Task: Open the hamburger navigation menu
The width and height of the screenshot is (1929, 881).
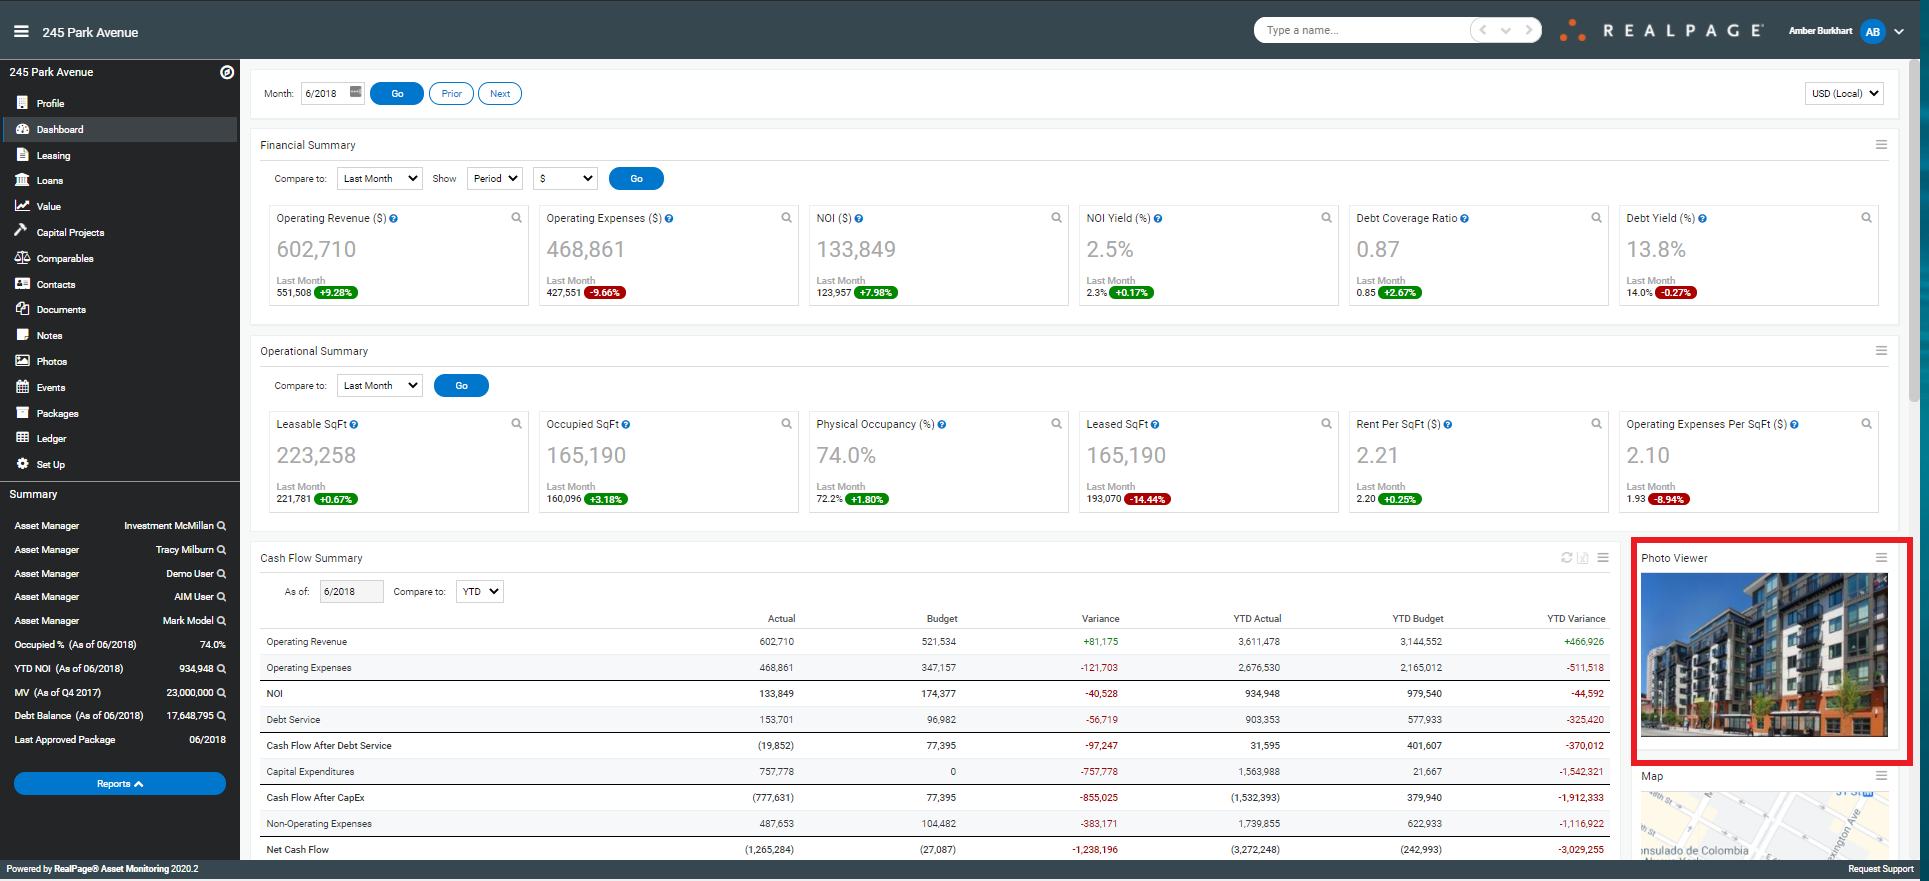Action: (21, 32)
